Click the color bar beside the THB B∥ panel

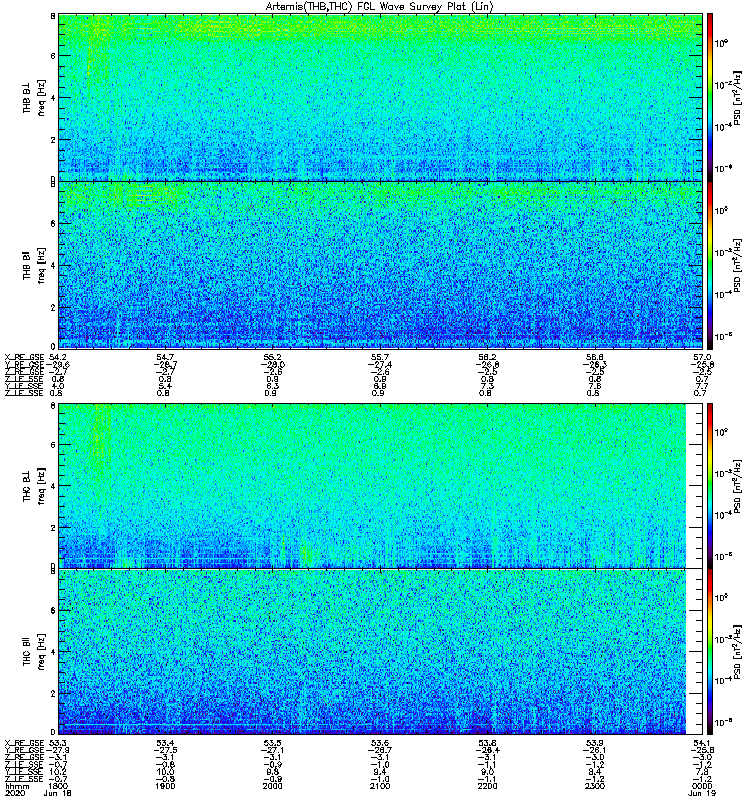710,265
